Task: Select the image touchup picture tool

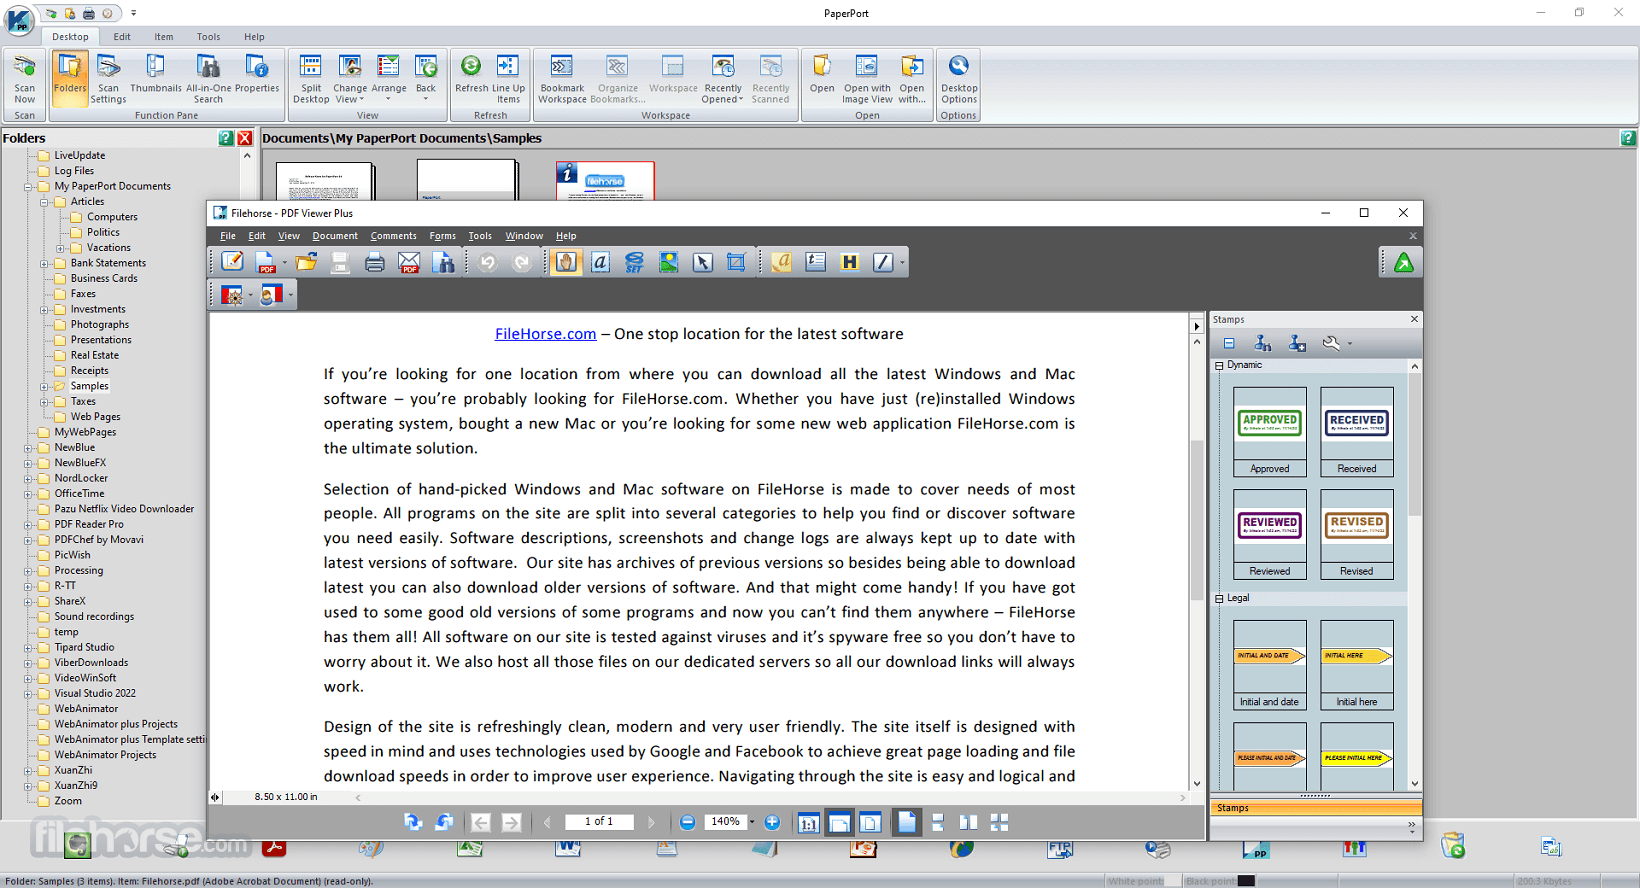Action: [x=668, y=262]
